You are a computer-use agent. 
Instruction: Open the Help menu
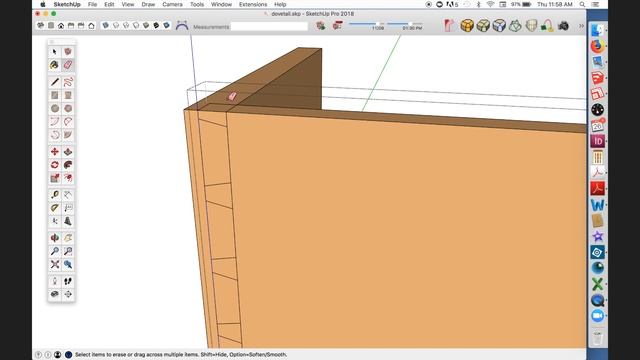(280, 4)
